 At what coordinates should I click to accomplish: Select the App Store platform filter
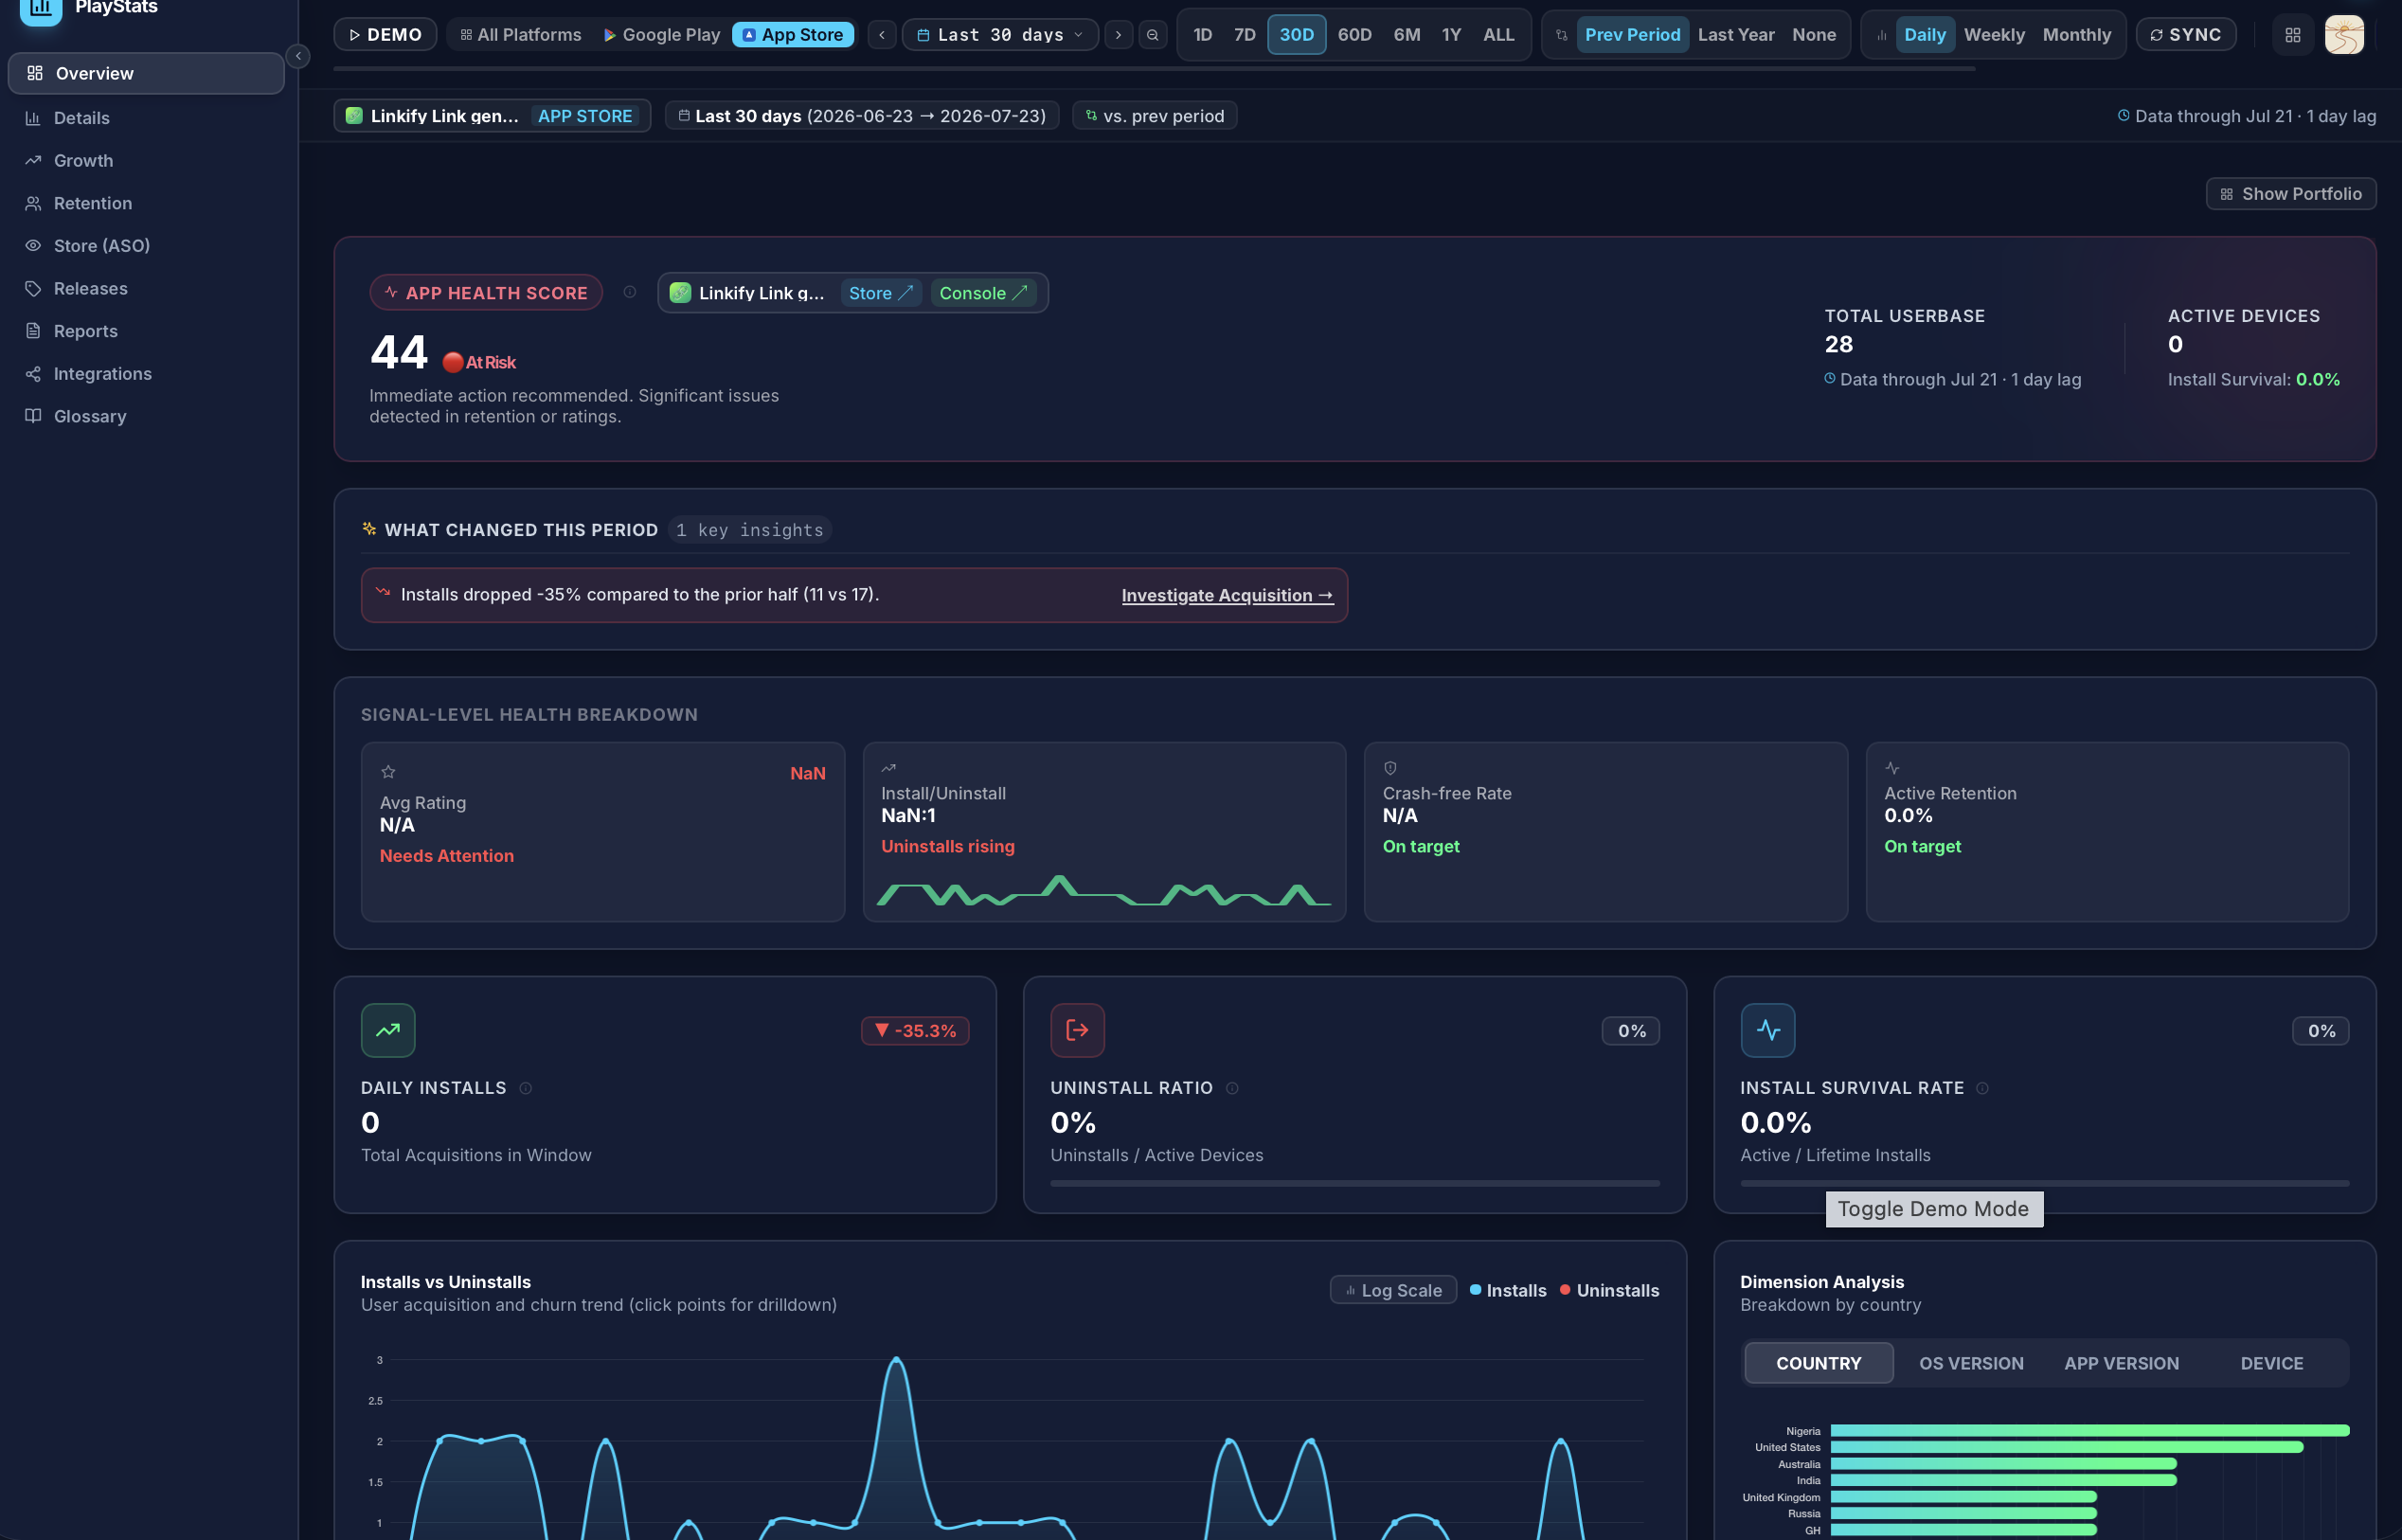793,34
